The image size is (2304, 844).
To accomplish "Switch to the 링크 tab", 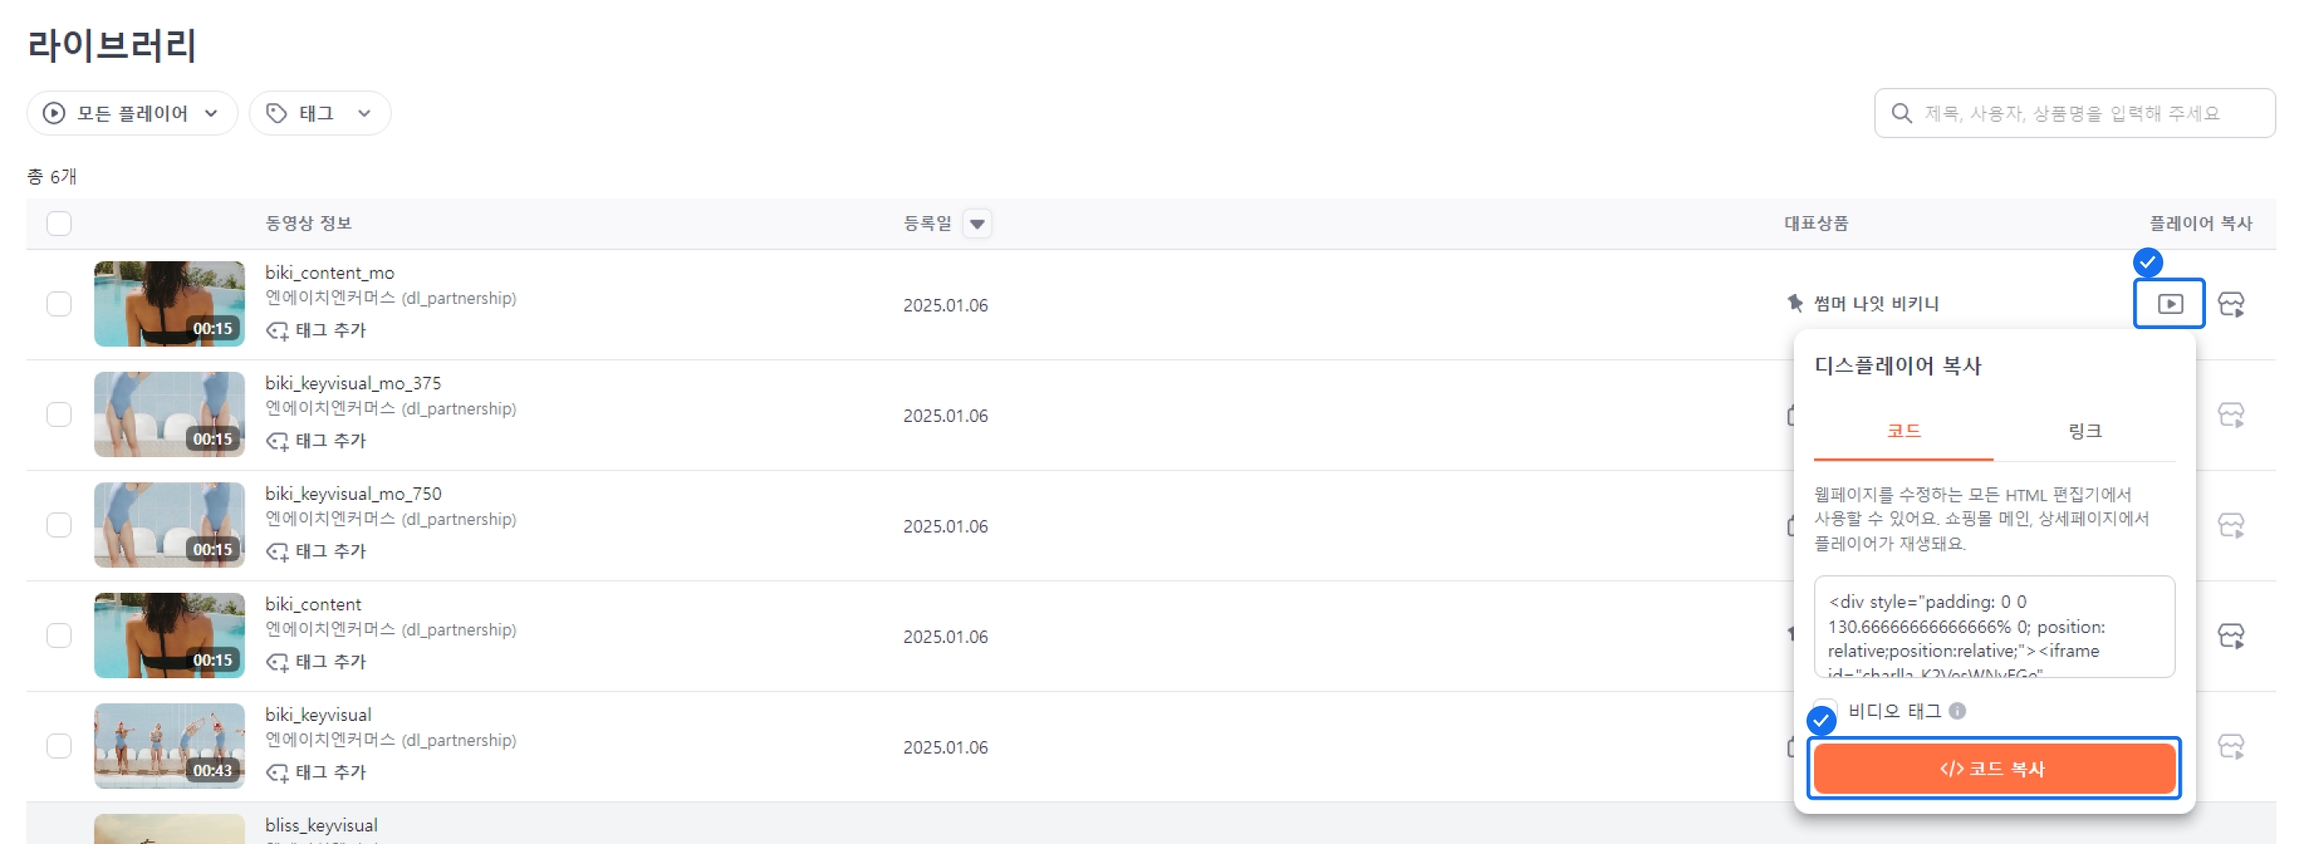I will [2084, 431].
